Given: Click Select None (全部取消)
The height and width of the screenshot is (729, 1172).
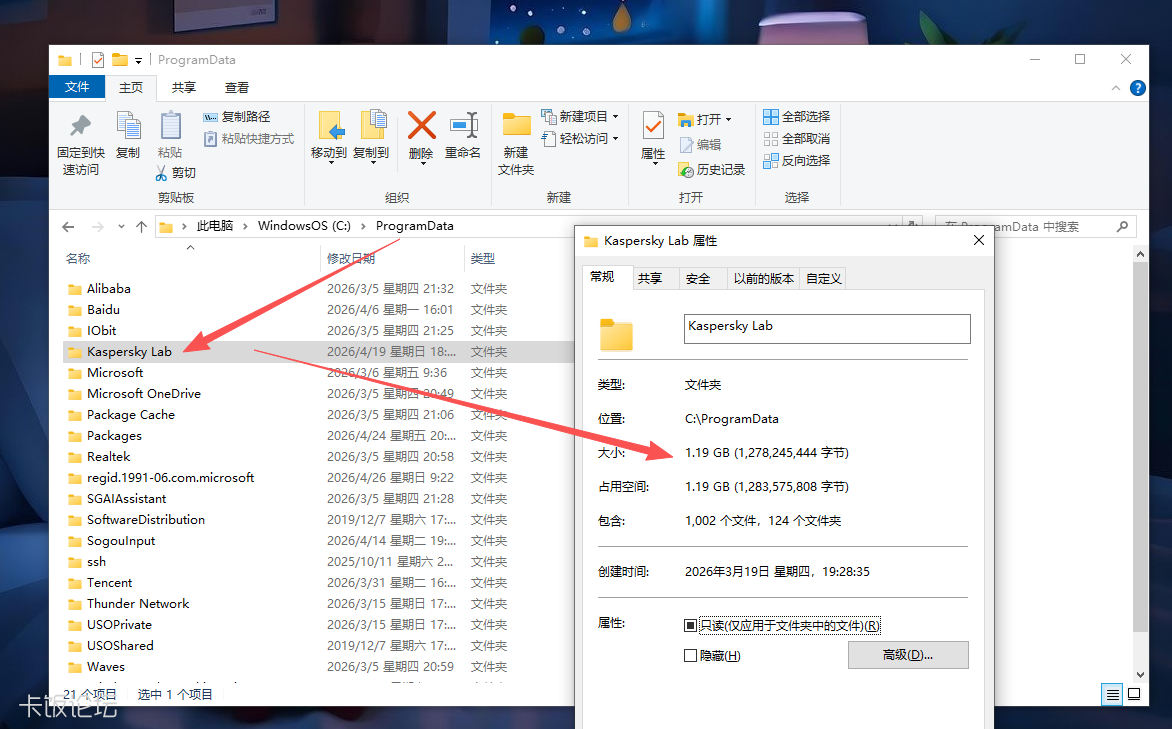Looking at the screenshot, I should 797,138.
